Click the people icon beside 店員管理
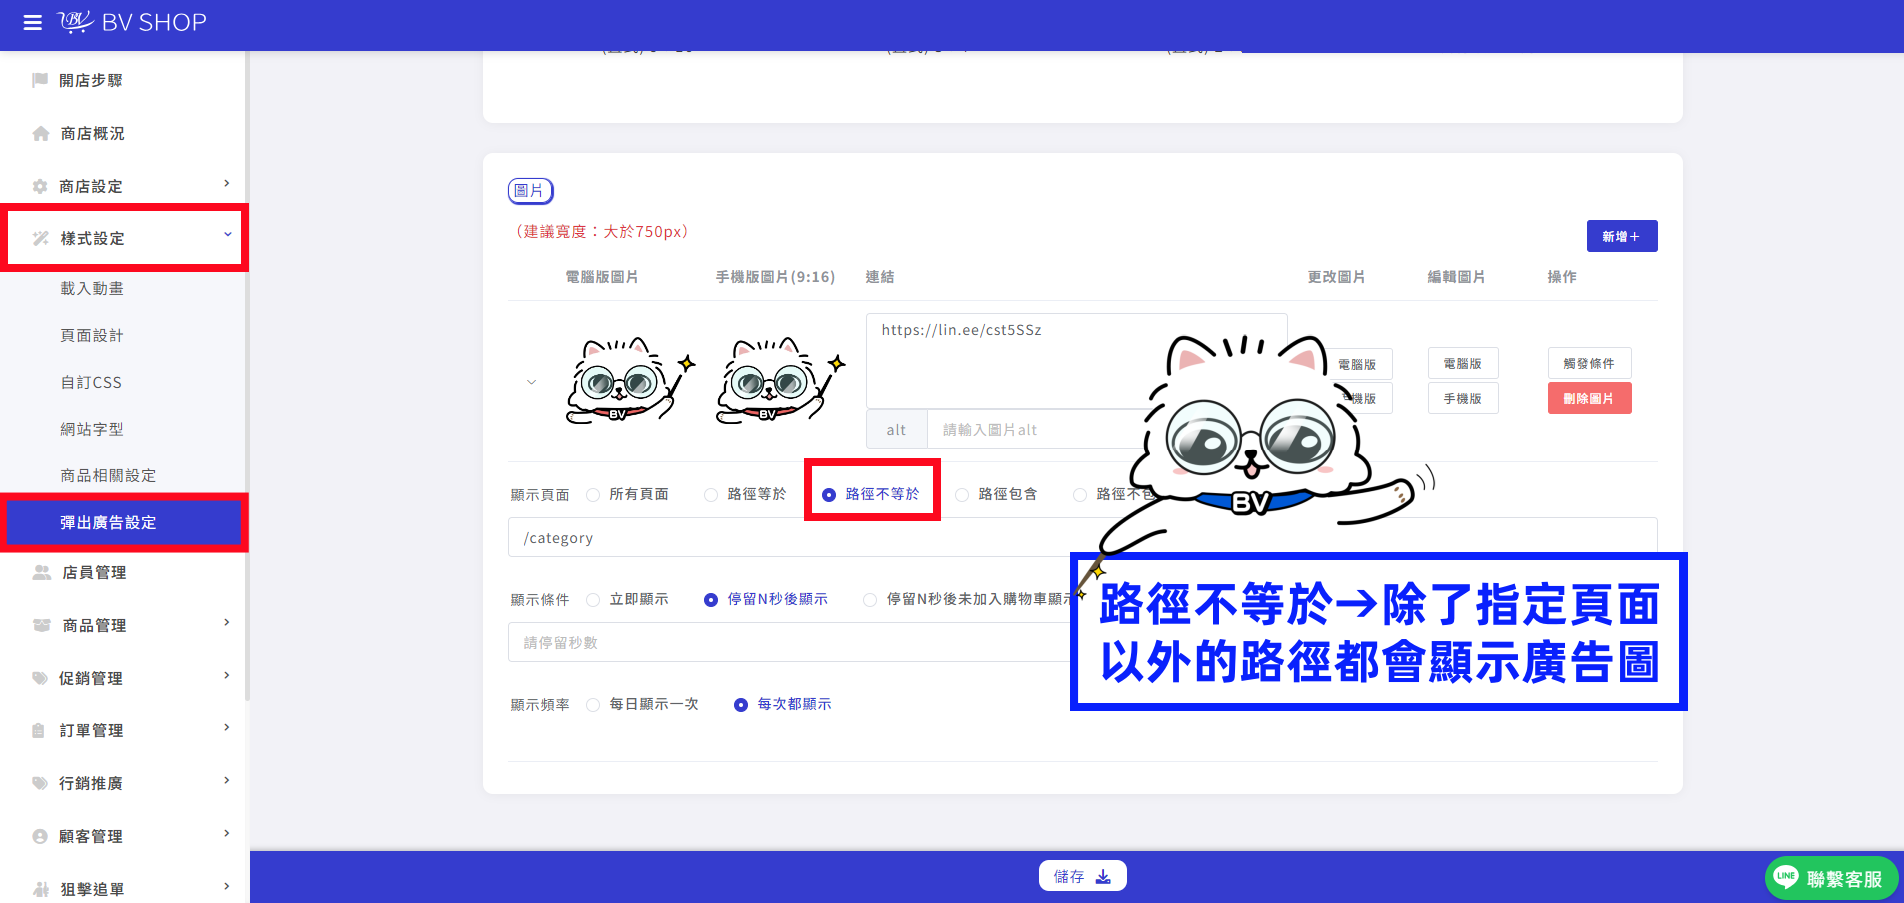Screen dimensions: 1904x903 pos(42,572)
